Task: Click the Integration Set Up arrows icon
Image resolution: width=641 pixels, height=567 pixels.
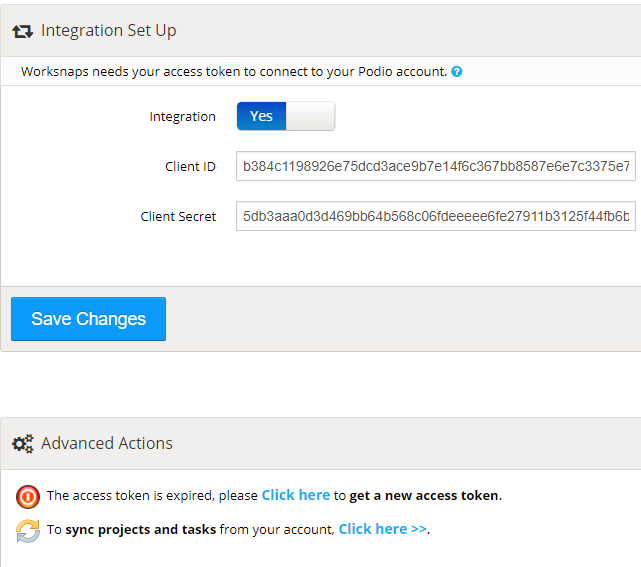Action: (22, 31)
